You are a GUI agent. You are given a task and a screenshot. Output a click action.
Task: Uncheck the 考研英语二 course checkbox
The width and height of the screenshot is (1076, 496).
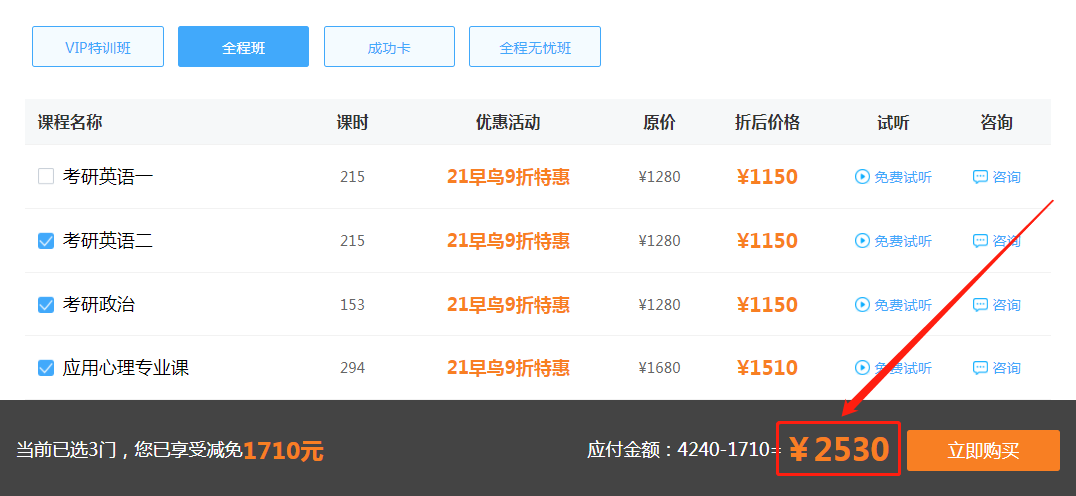46,241
